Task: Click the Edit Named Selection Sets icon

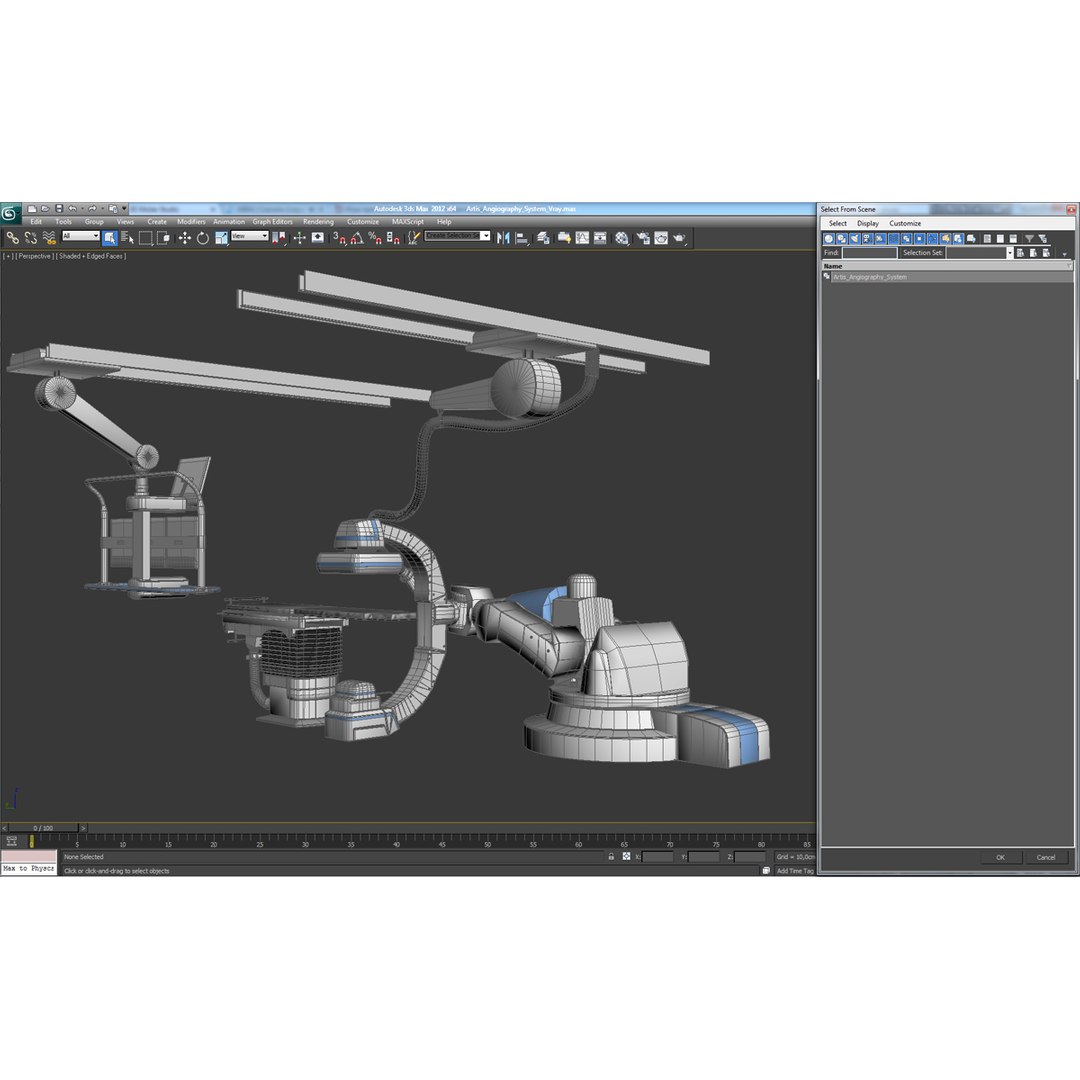Action: coord(413,238)
